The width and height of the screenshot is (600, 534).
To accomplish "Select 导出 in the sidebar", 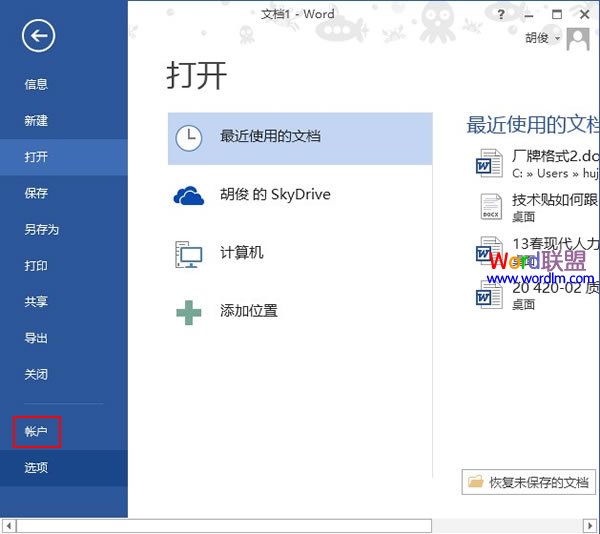I will 64,338.
